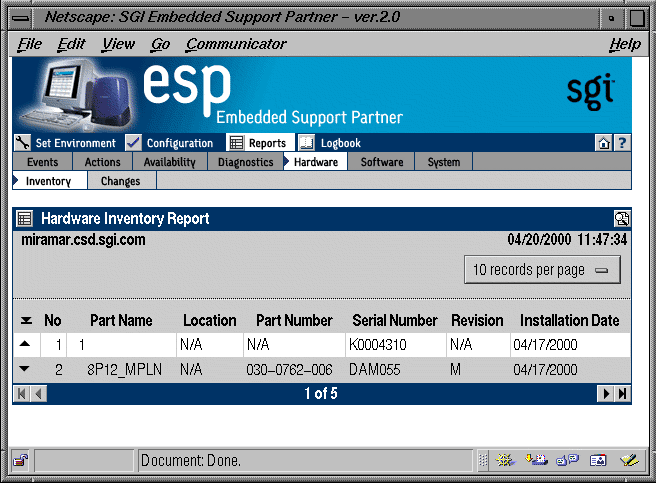This screenshot has height=483, width=656.
Task: Open Navigator component in status bar
Action: (x=505, y=460)
